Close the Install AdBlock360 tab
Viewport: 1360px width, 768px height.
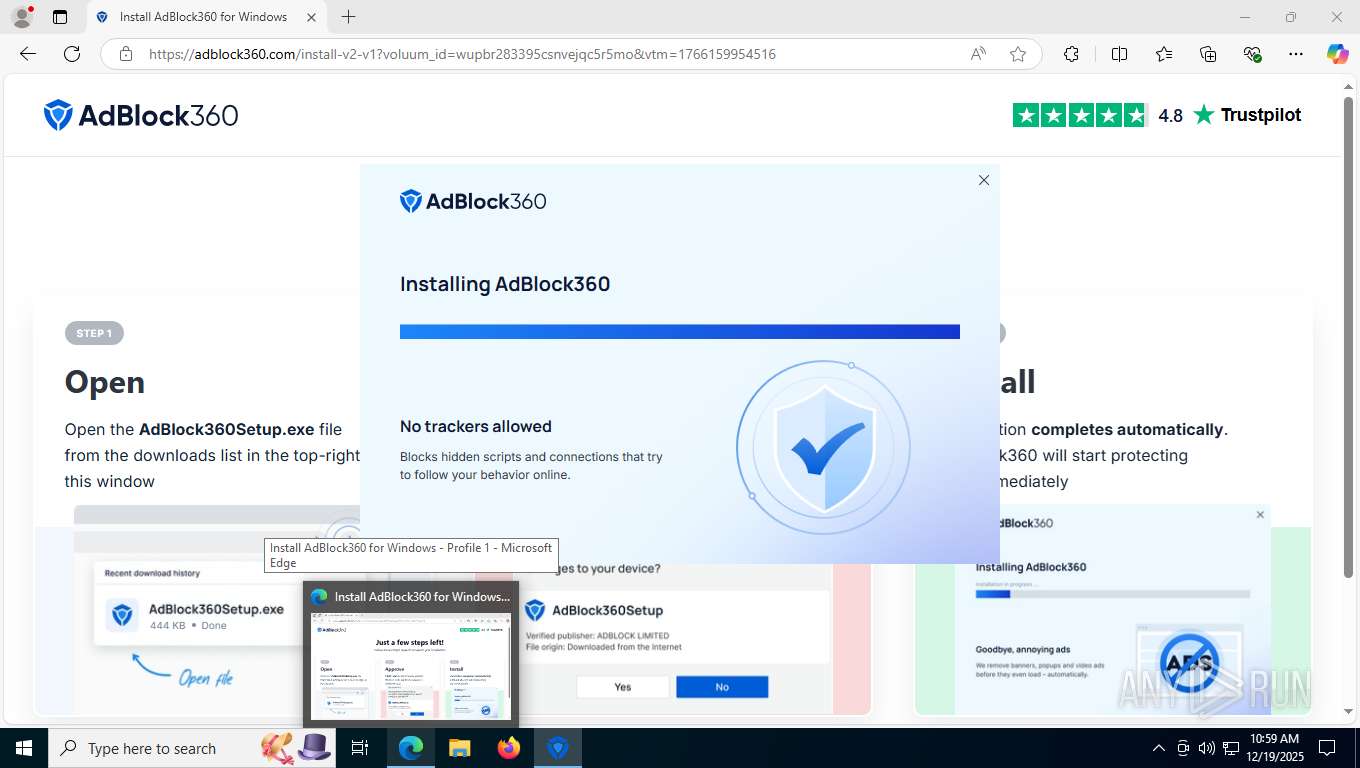click(312, 17)
